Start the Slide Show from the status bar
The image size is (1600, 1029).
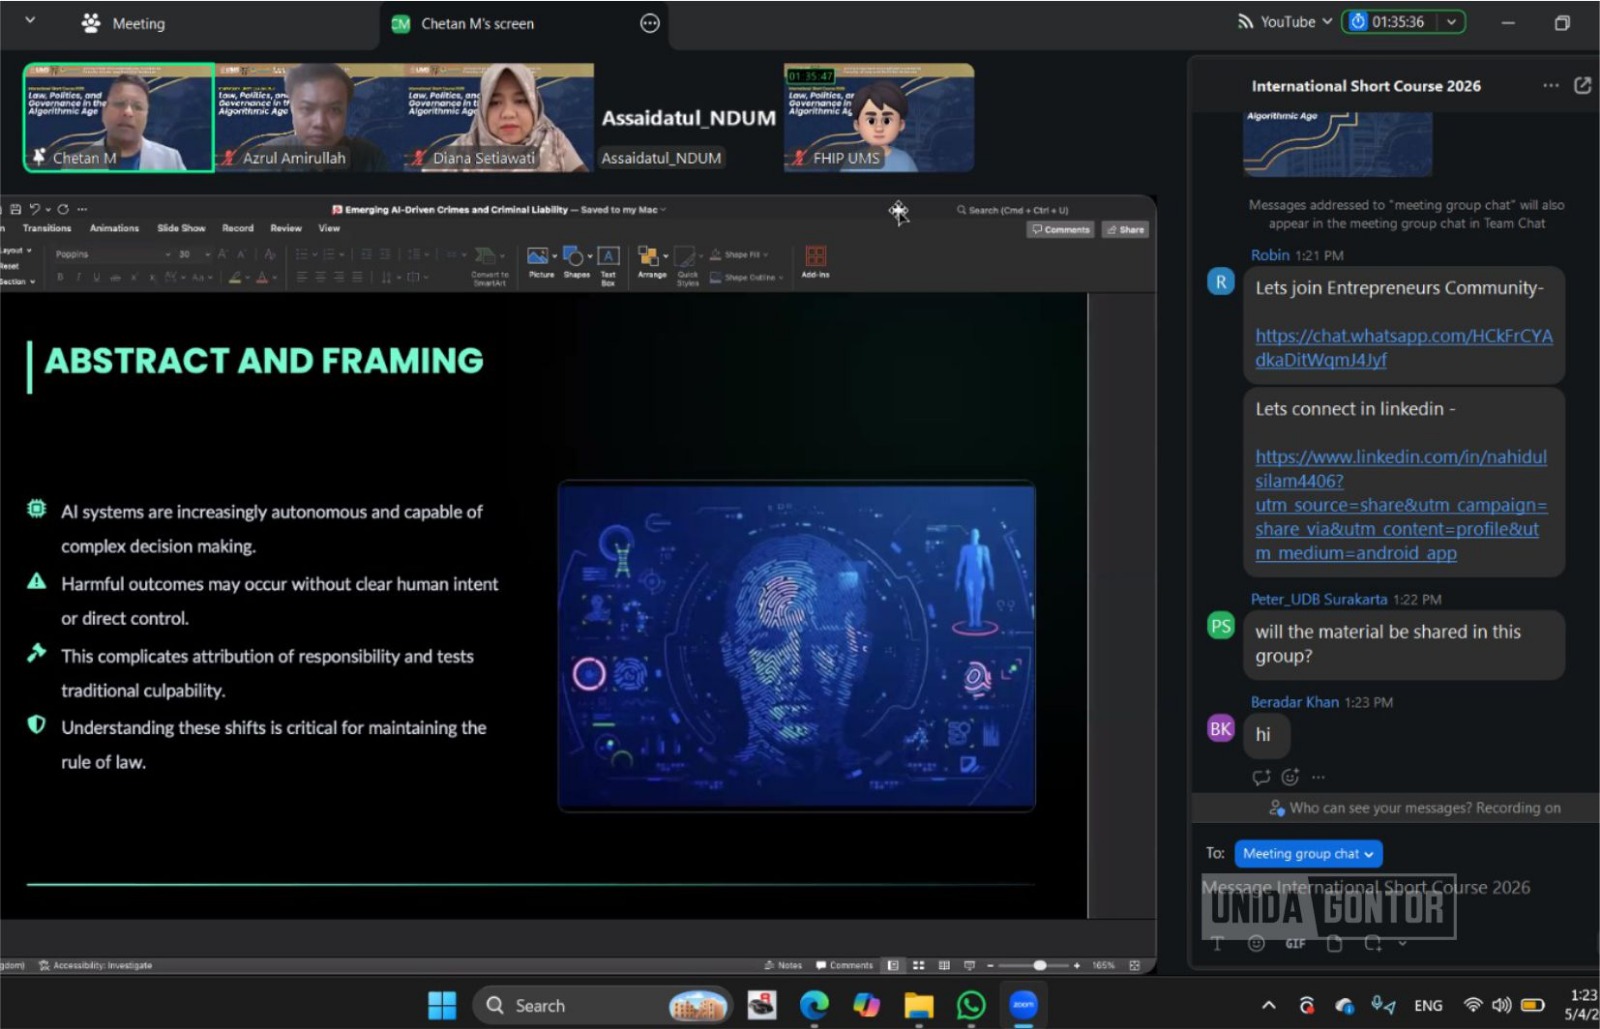[x=969, y=966]
